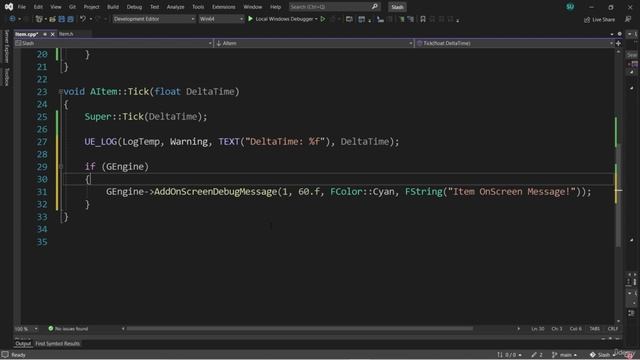Click the pending changes pencil indicator
Screen dimensions: 640x360
pyautogui.click(x=537, y=355)
